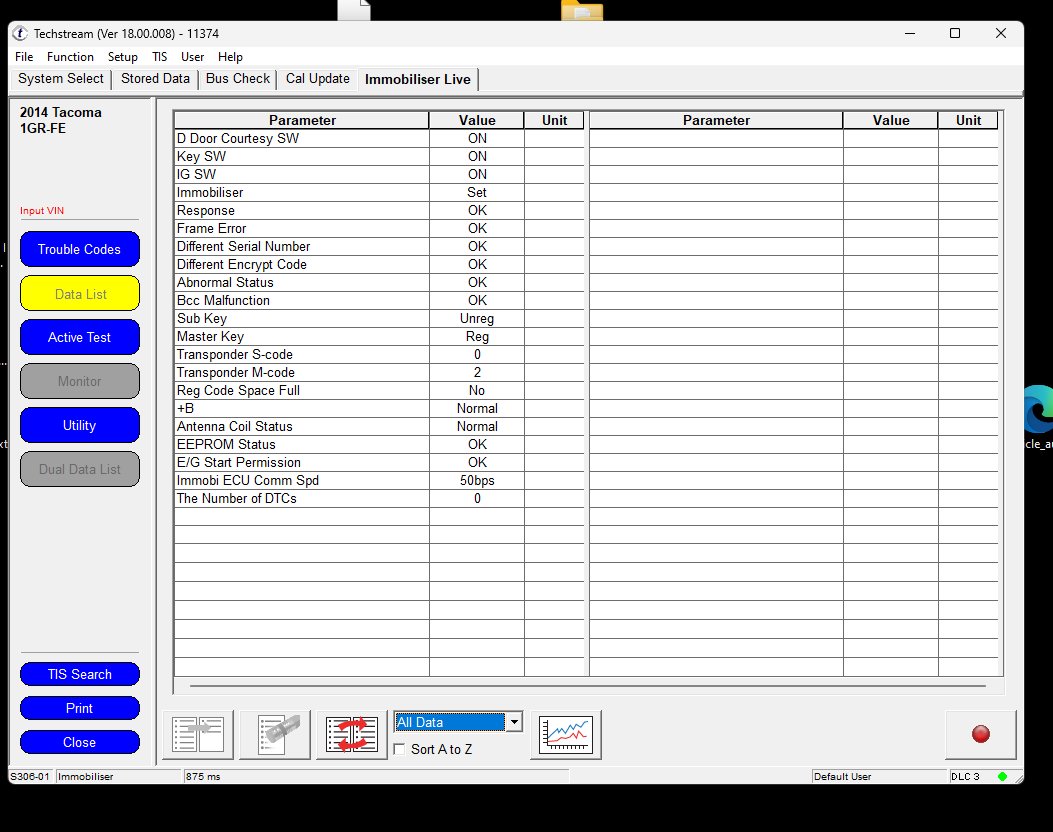Open the File menu

(24, 57)
